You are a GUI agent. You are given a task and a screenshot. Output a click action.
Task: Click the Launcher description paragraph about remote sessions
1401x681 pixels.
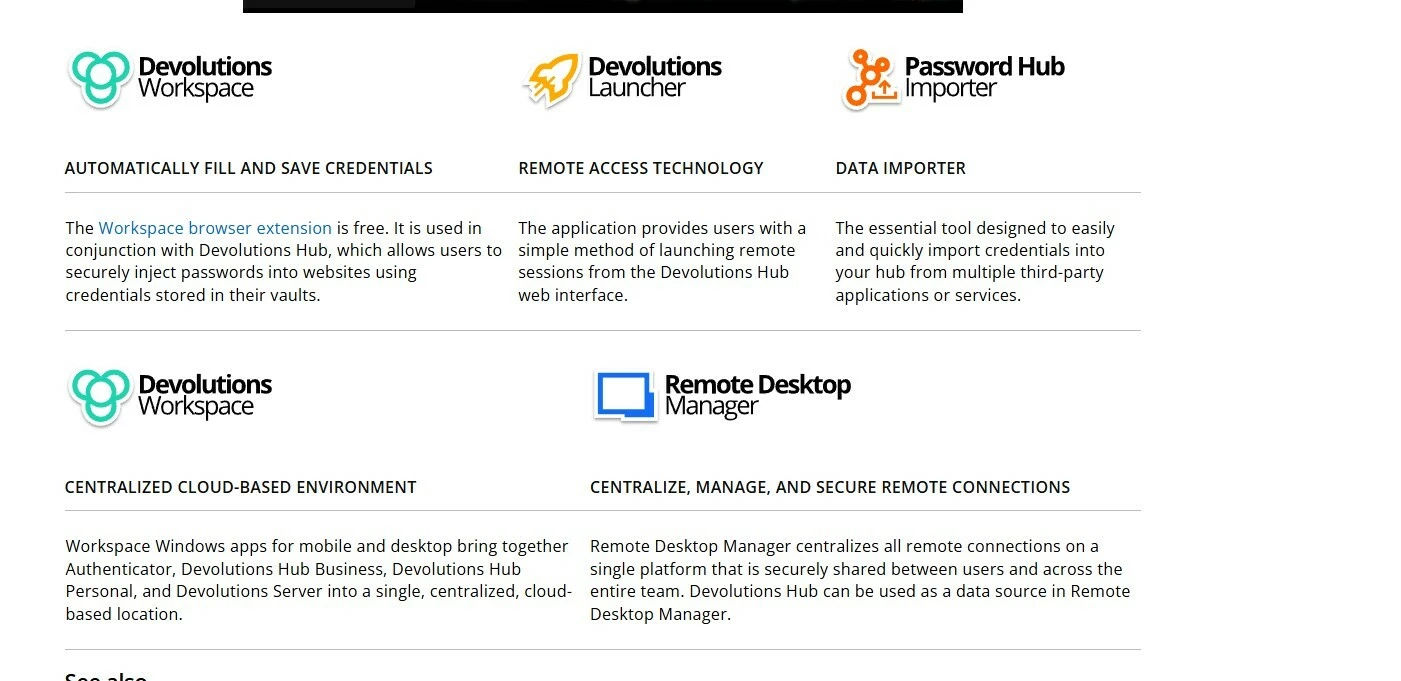(662, 262)
